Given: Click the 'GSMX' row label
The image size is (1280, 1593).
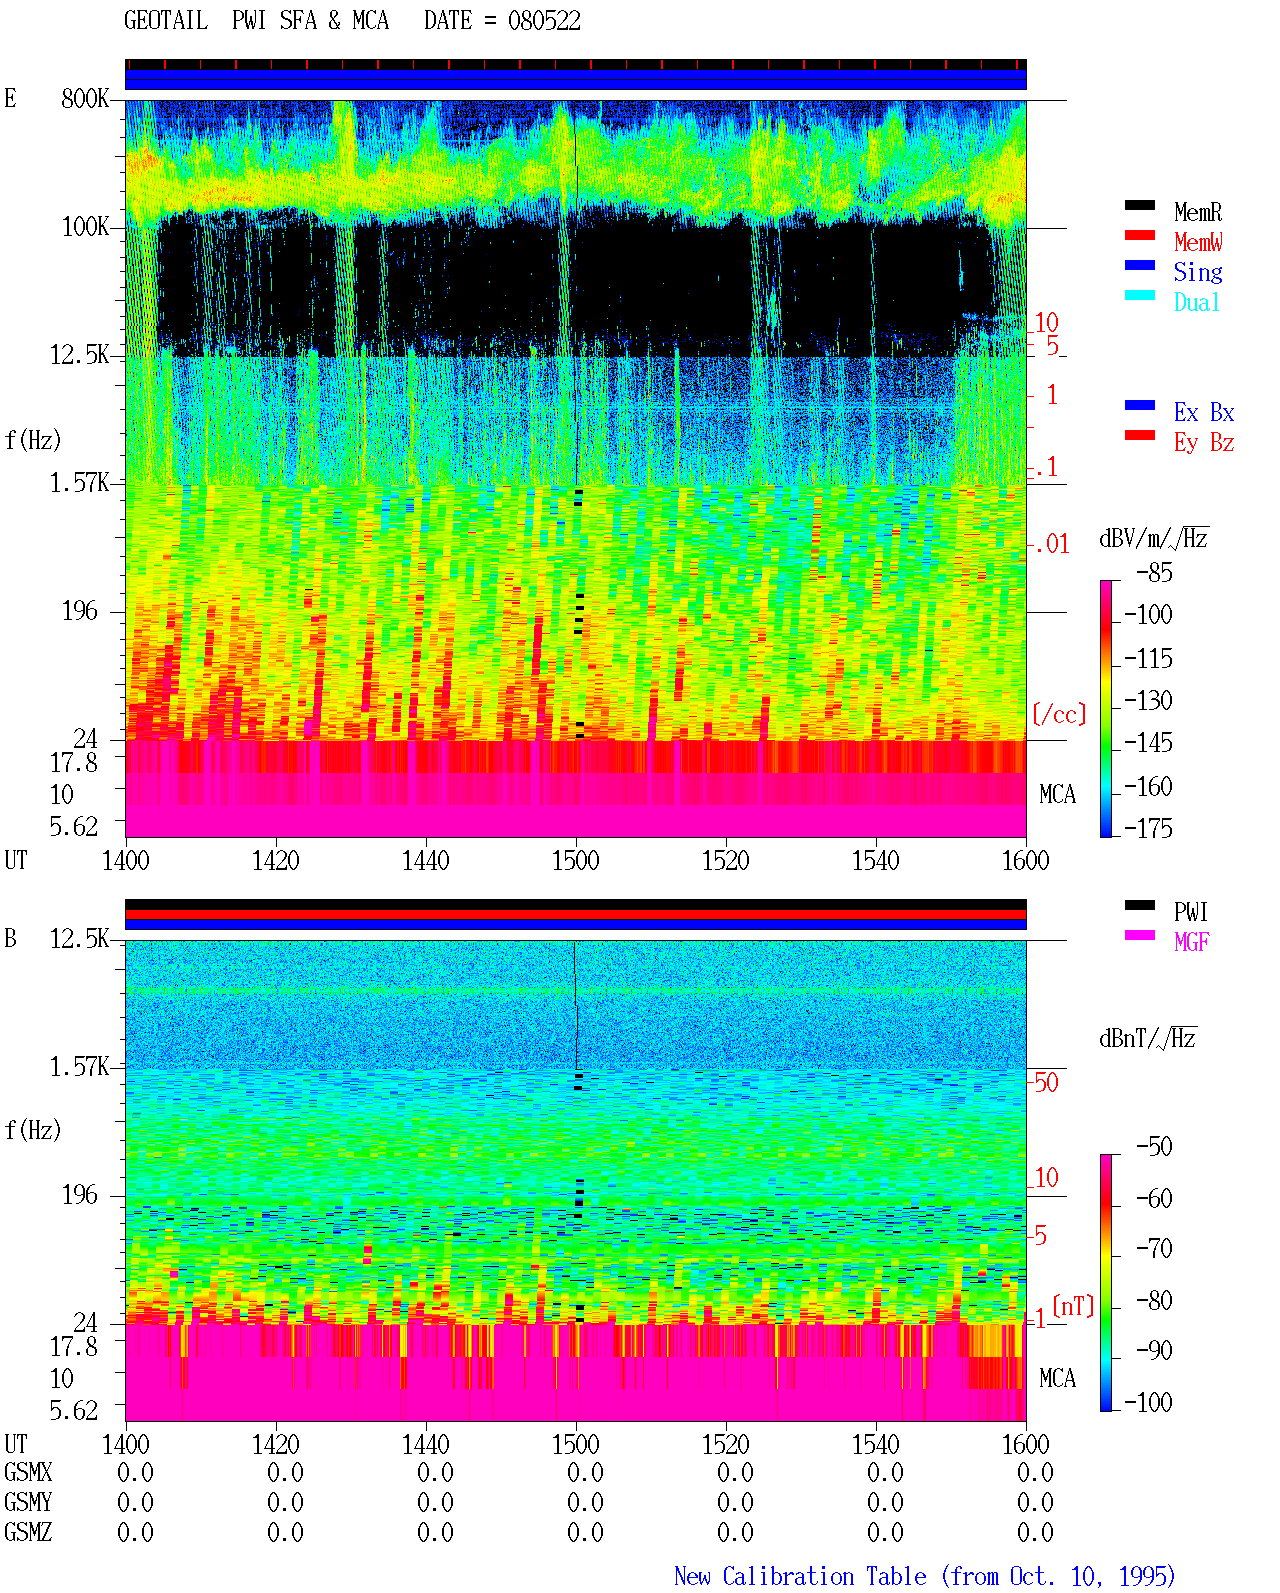Looking at the screenshot, I should point(28,1473).
